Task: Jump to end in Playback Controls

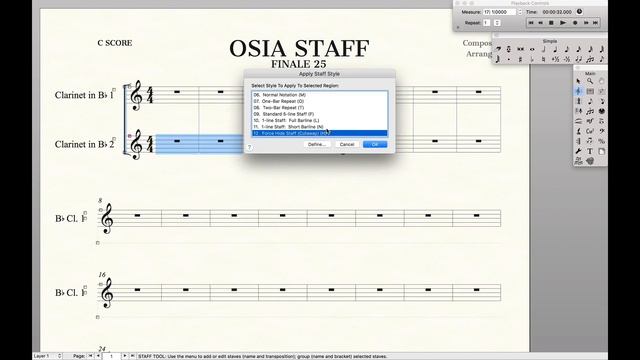Action: click(x=596, y=23)
